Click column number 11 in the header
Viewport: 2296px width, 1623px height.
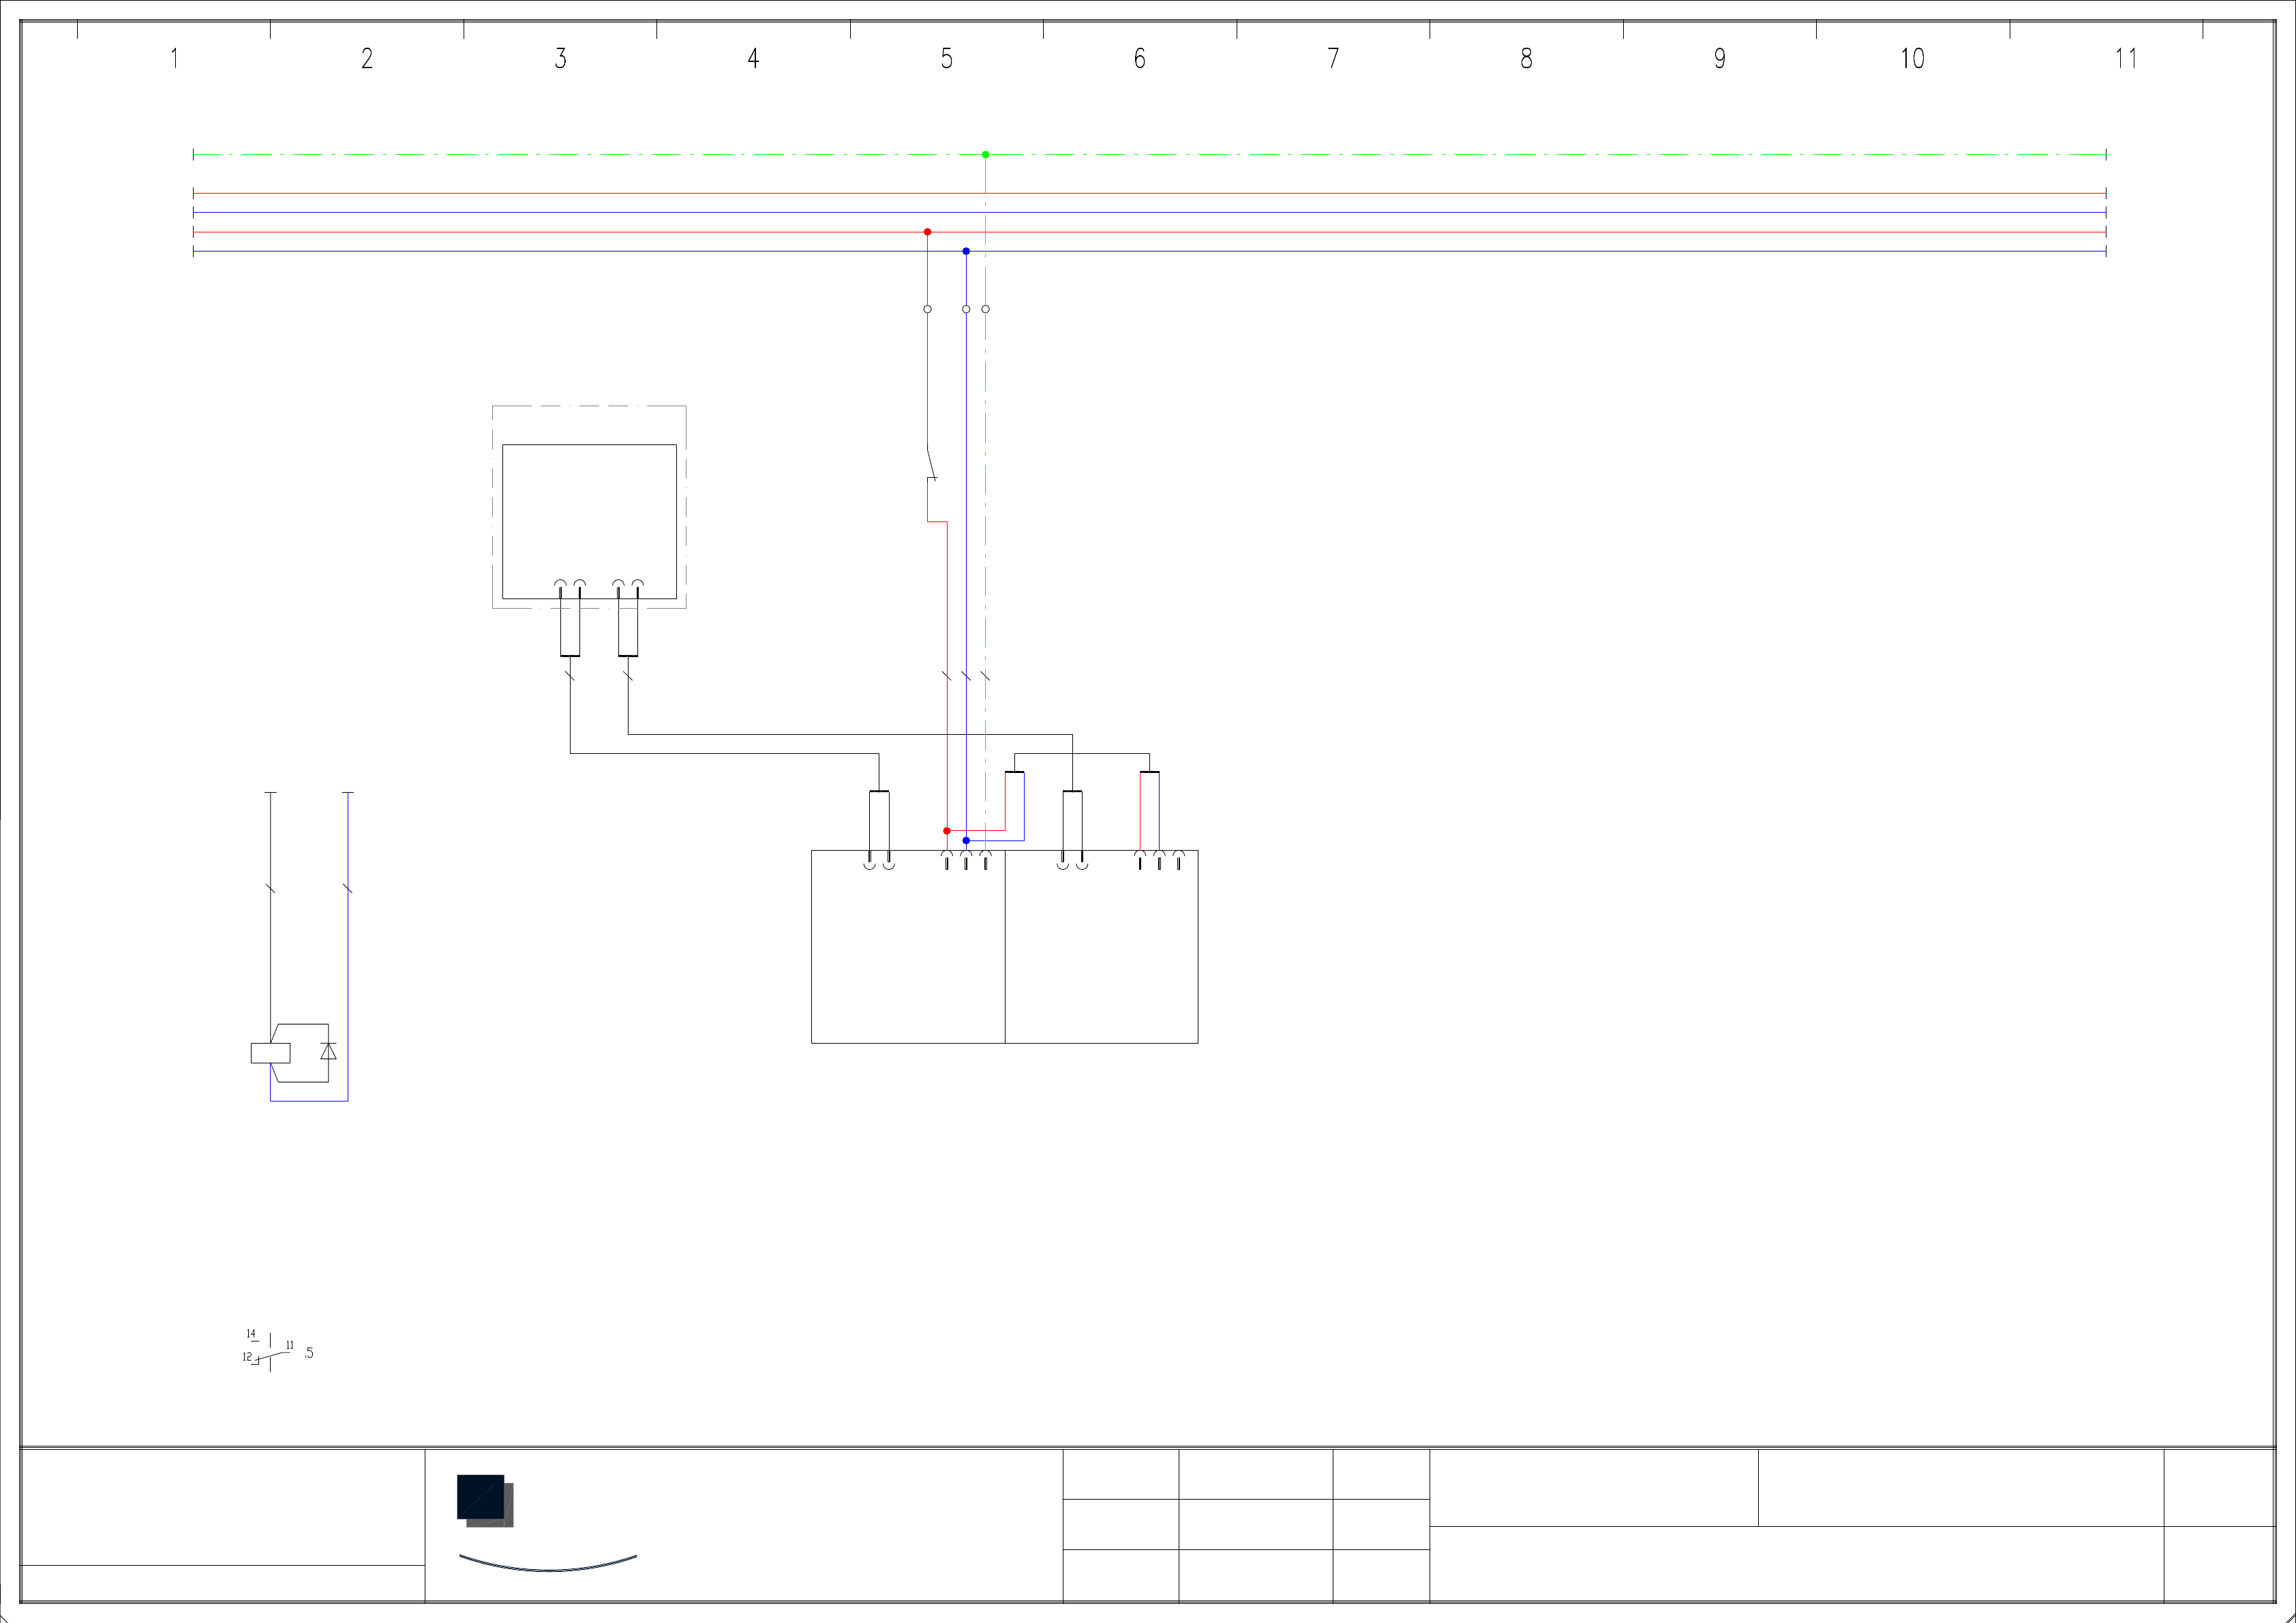point(2126,59)
